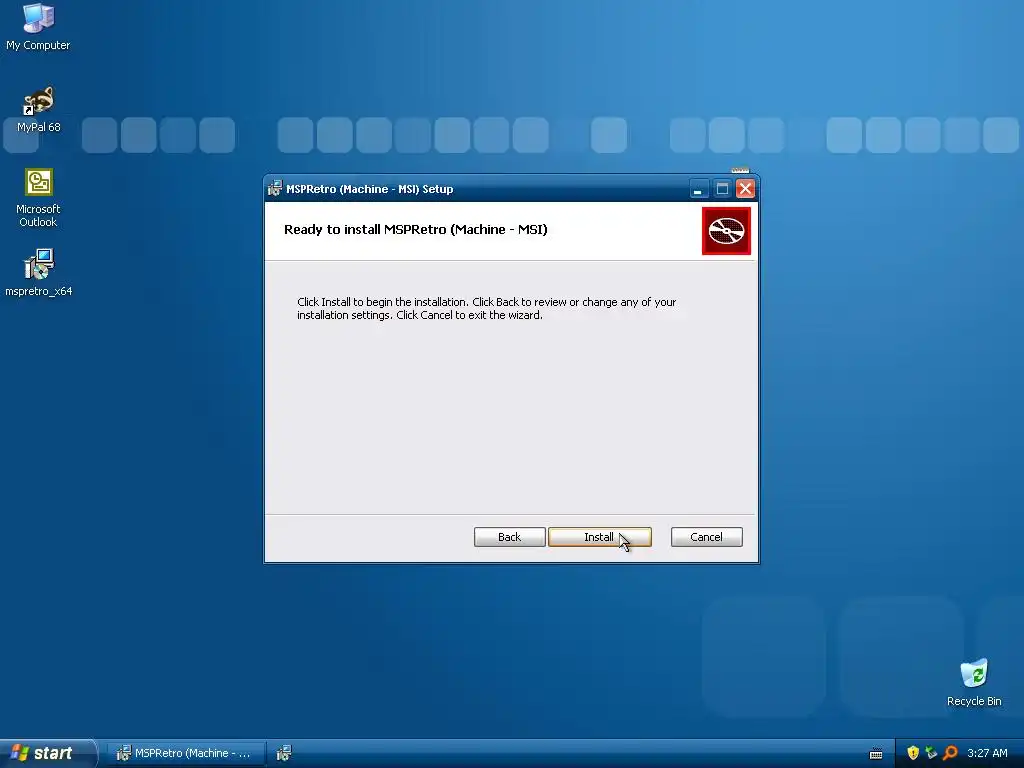The width and height of the screenshot is (1024, 768).
Task: Select the Recycle Bin icon
Action: point(974,683)
